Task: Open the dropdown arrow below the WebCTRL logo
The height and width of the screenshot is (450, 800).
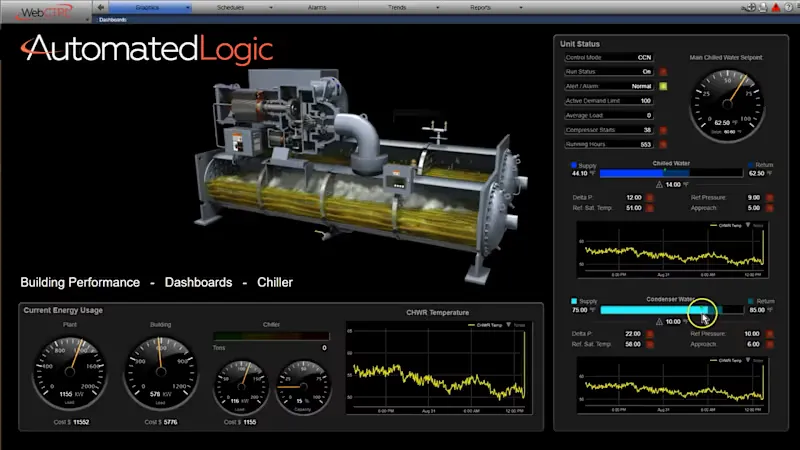Action: pyautogui.click(x=87, y=19)
